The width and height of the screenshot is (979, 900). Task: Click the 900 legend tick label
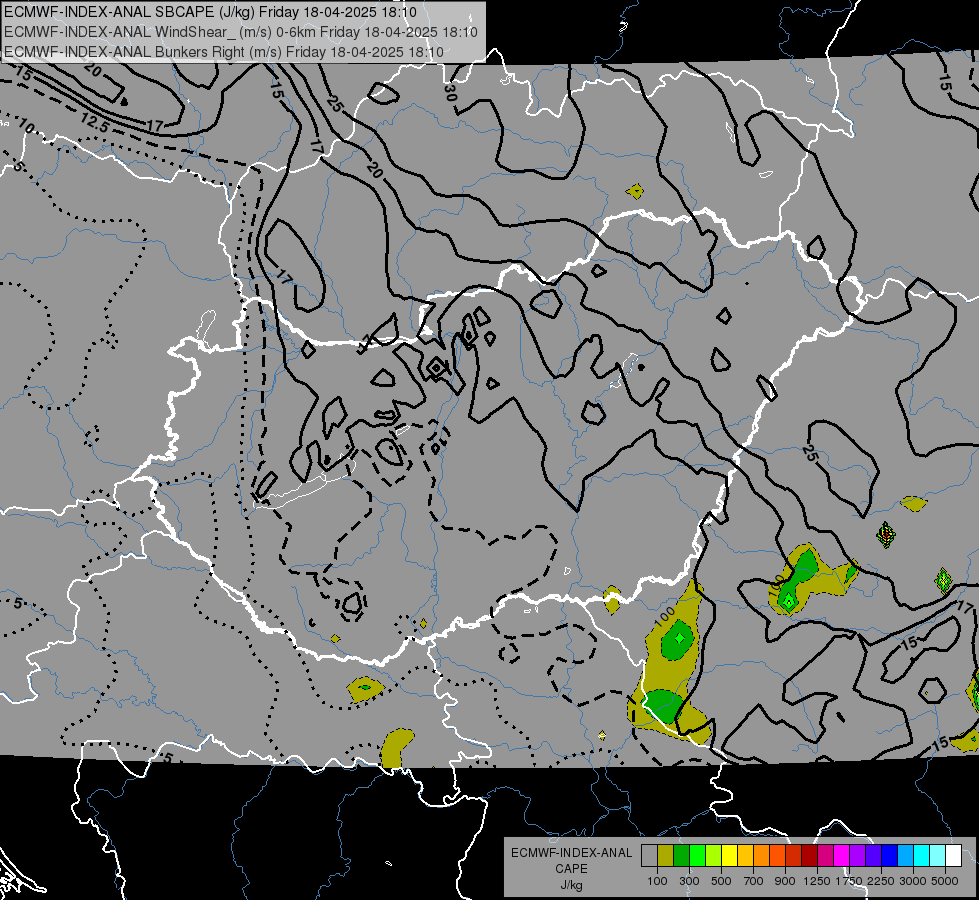[785, 881]
